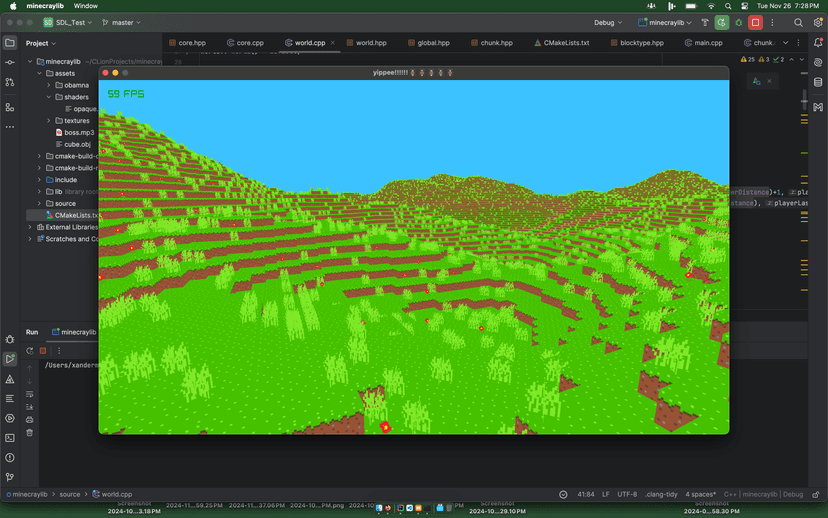Click the Stop button in the top toolbar
Screen dimensions: 828x518
click(x=755, y=22)
